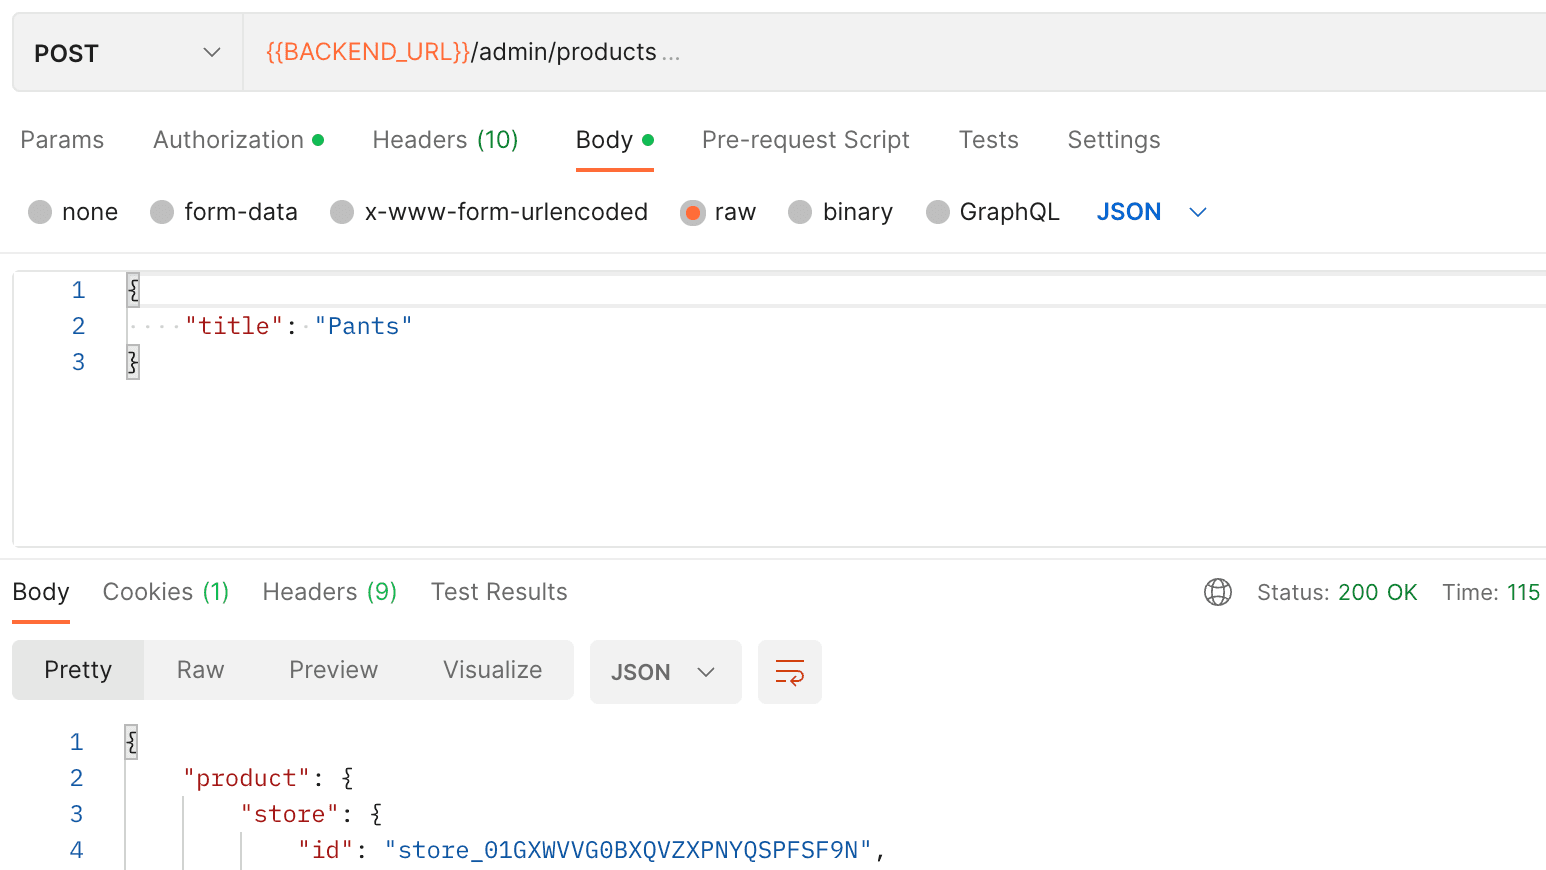The image size is (1546, 870).
Task: Collapse the response JSON at line 1
Action: tap(130, 741)
